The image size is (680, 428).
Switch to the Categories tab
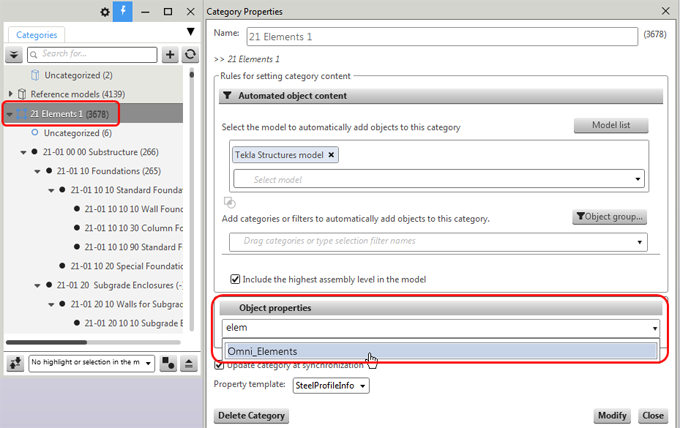(x=37, y=34)
